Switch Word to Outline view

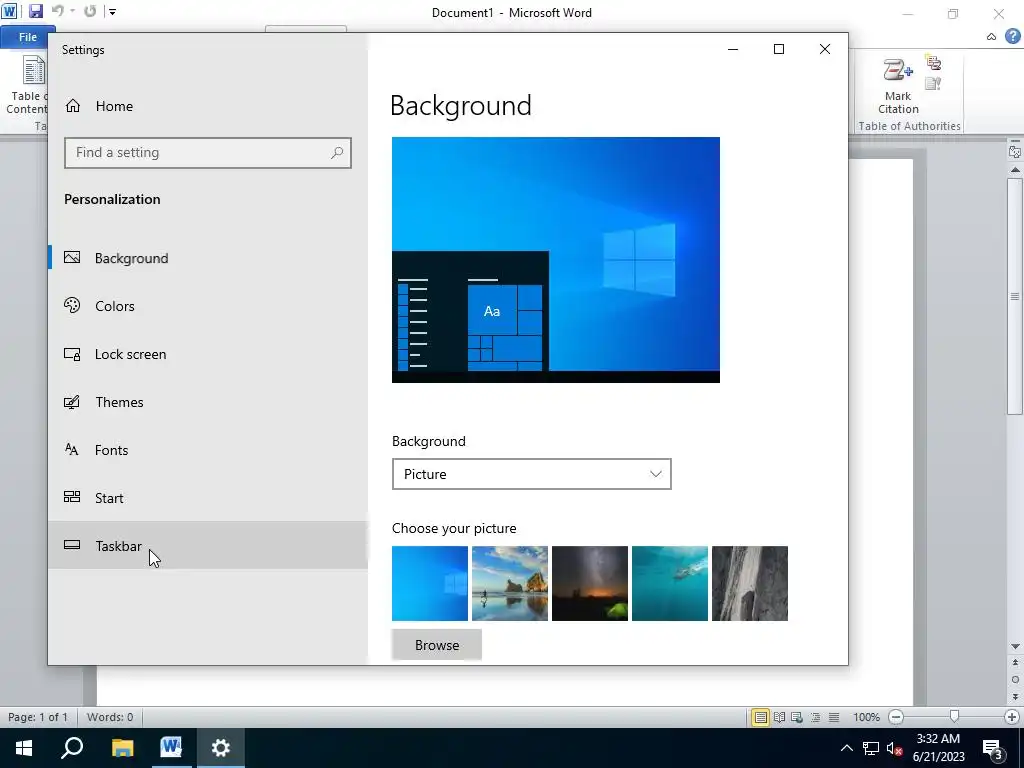[815, 717]
